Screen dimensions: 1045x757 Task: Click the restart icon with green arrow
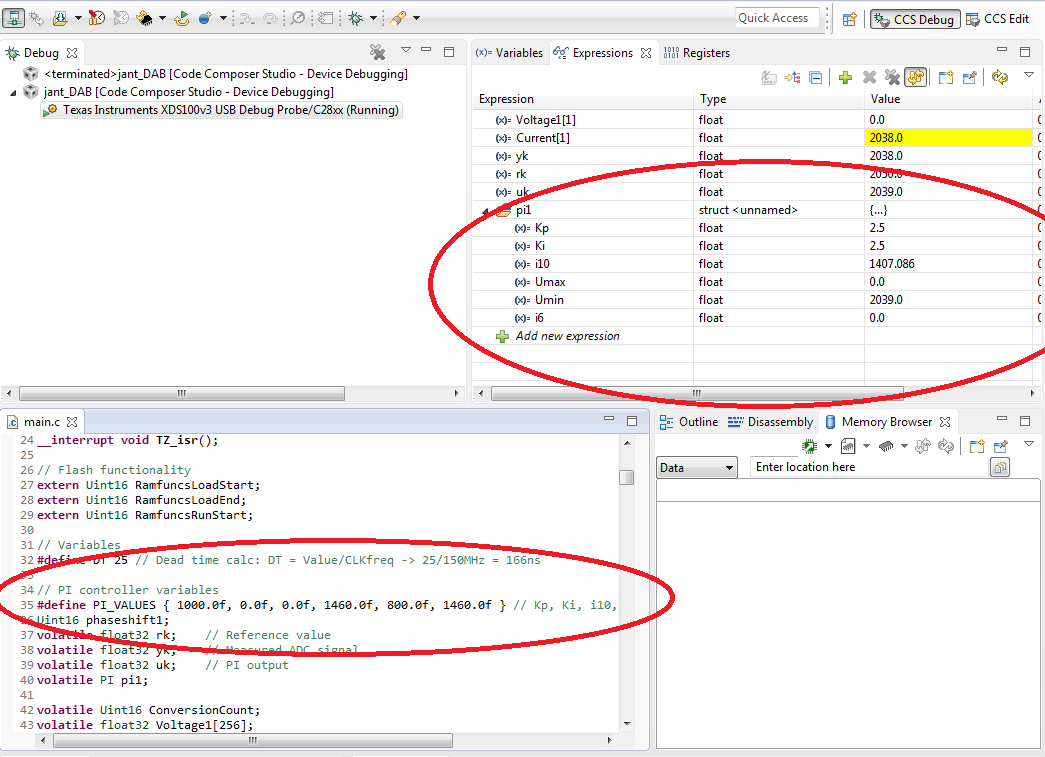pyautogui.click(x=181, y=18)
